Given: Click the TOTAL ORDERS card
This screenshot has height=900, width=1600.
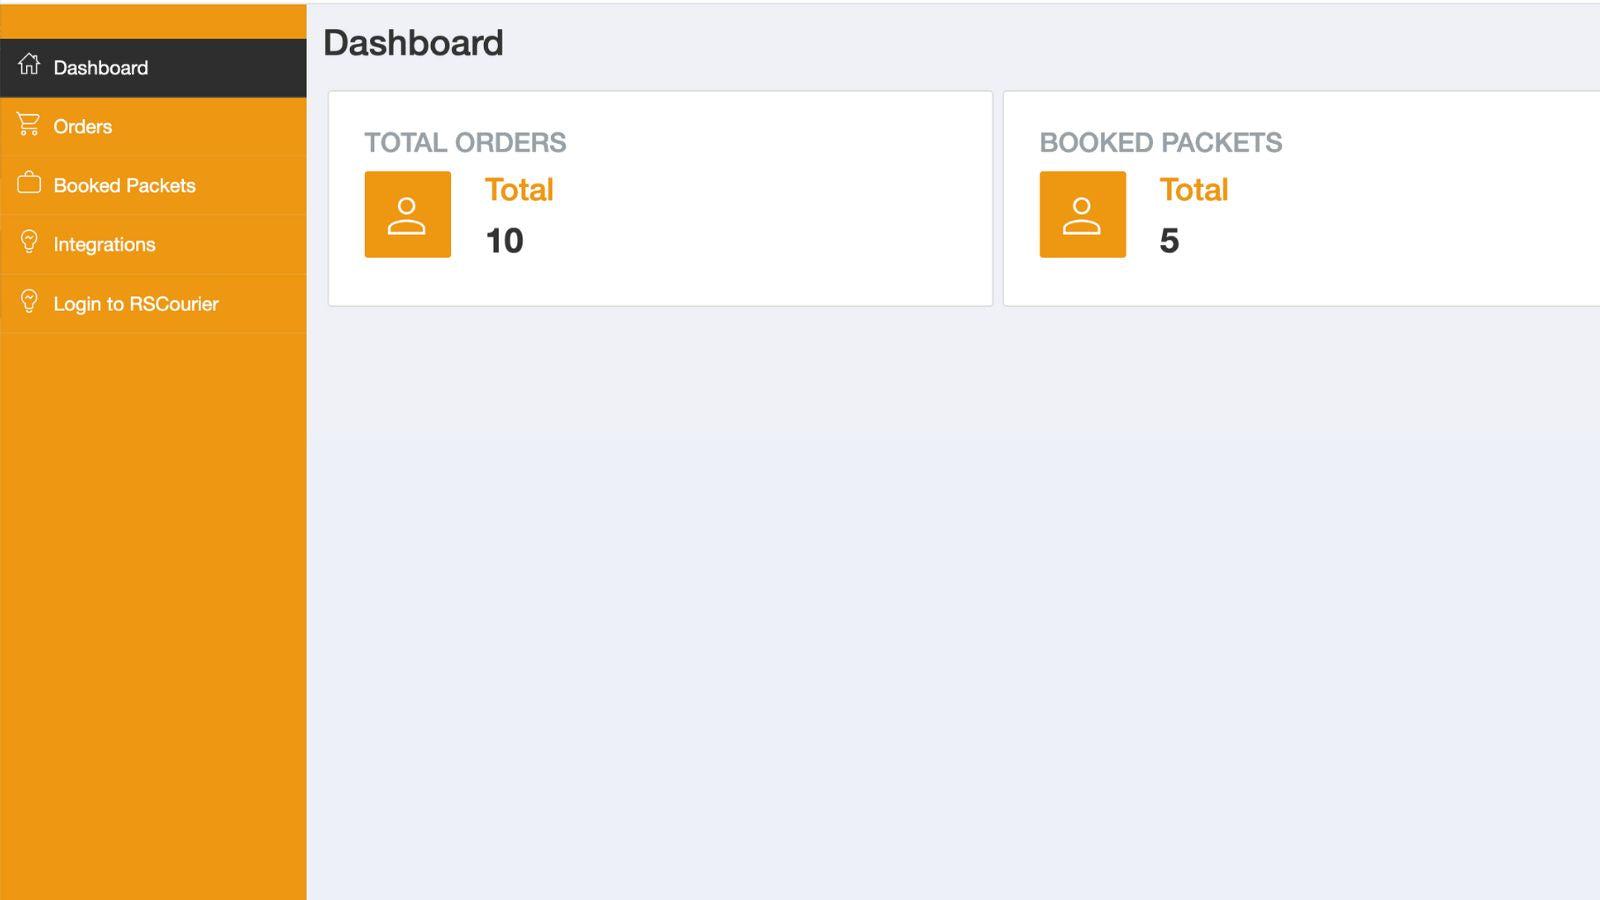Looking at the screenshot, I should pyautogui.click(x=660, y=199).
